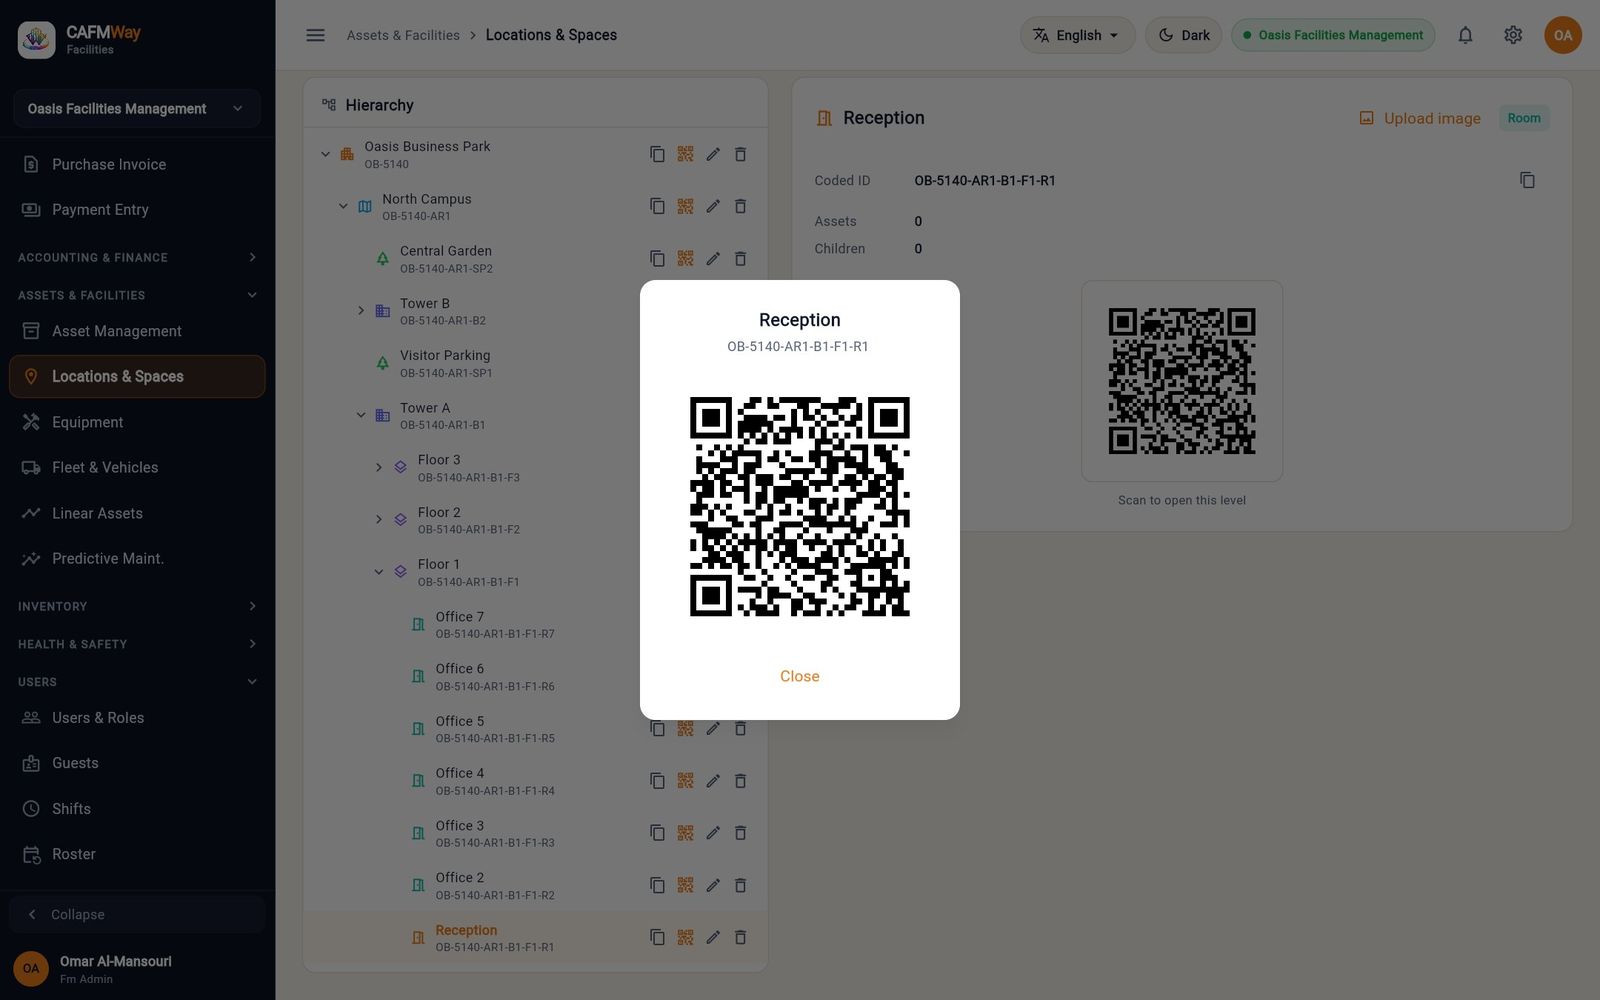The height and width of the screenshot is (1000, 1600).
Task: Show QR code for Office 4
Action: pyautogui.click(x=685, y=781)
